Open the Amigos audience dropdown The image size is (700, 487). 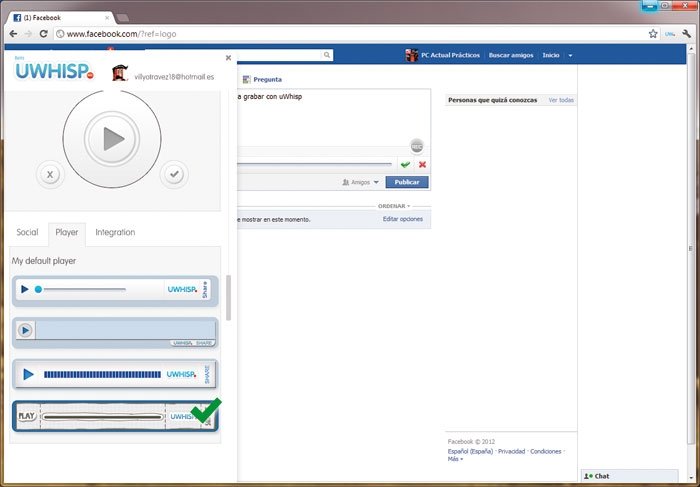[360, 182]
